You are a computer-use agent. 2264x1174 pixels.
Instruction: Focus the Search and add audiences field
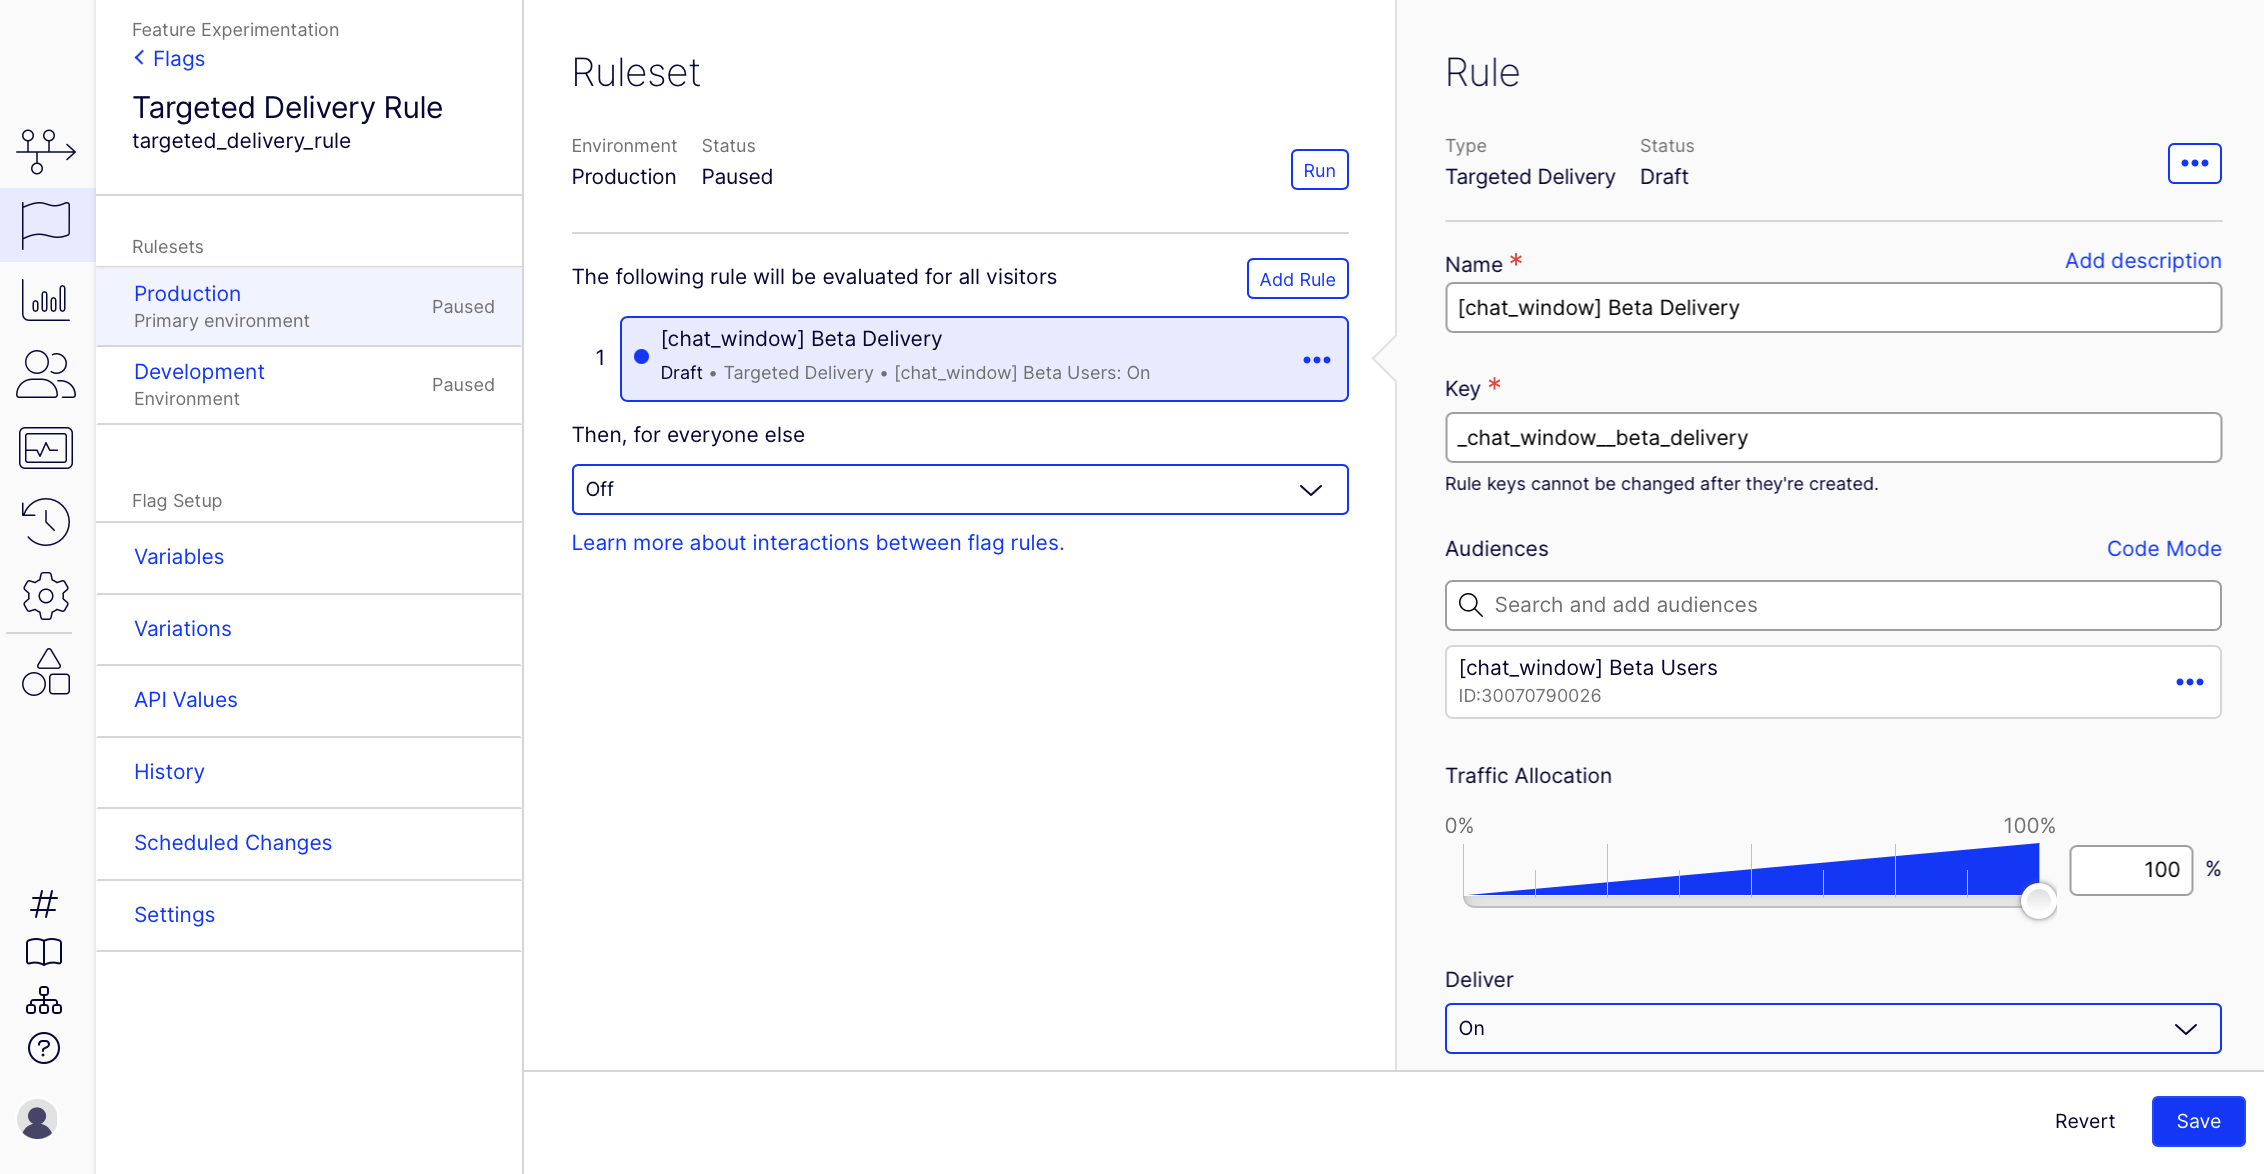[x=1832, y=605]
